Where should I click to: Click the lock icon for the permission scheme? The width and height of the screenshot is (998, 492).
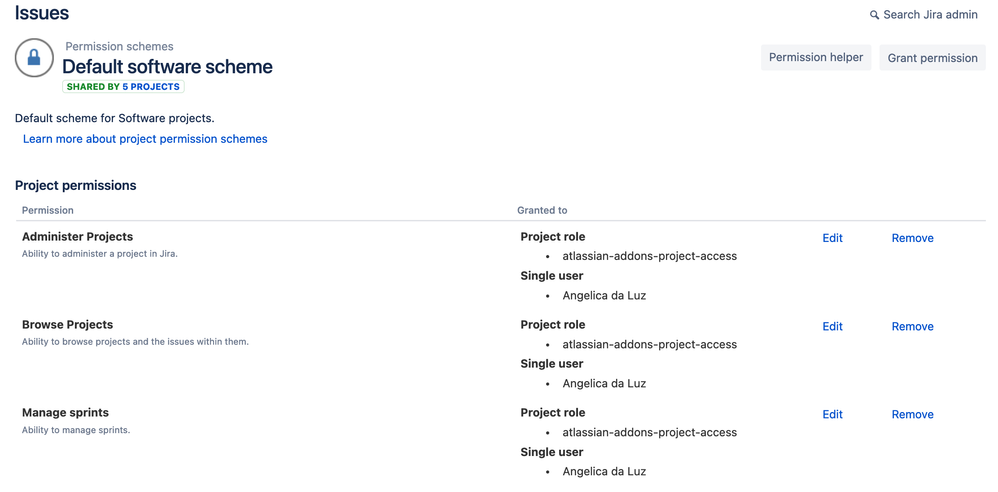coord(34,58)
